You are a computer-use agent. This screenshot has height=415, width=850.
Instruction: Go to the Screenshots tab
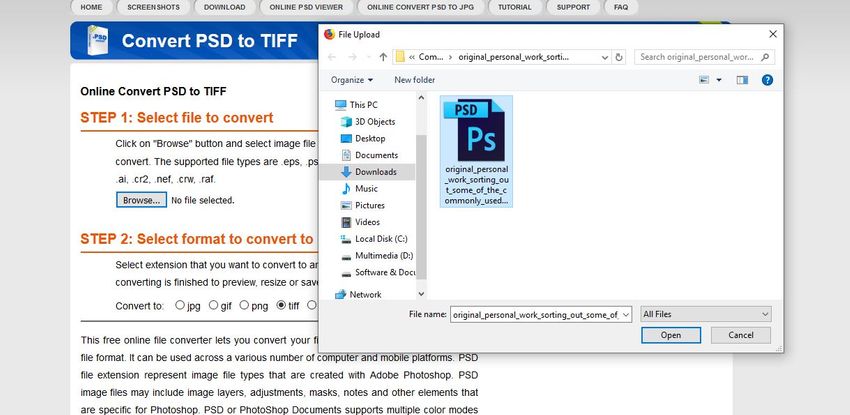[x=153, y=7]
